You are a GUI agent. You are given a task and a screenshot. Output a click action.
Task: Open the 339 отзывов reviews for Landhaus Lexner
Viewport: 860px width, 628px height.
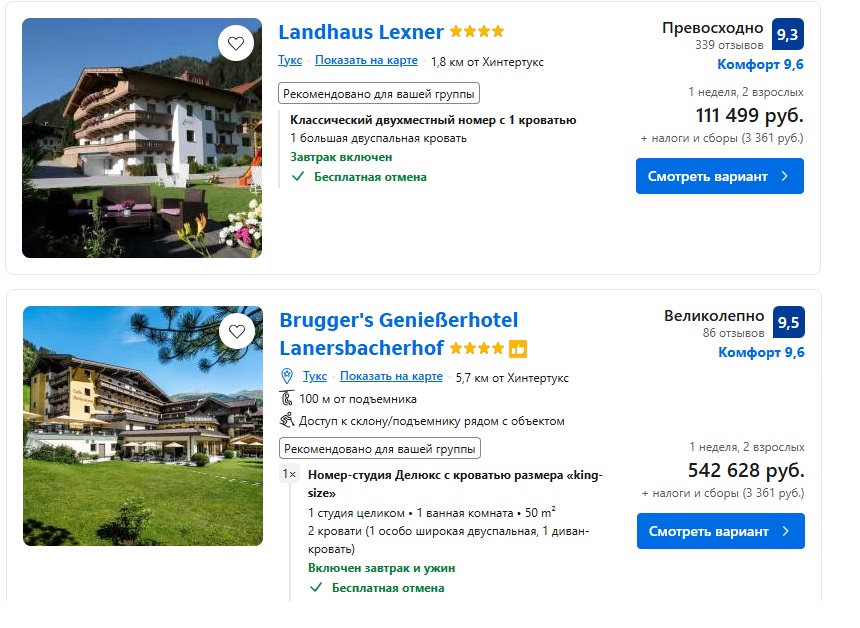729,45
